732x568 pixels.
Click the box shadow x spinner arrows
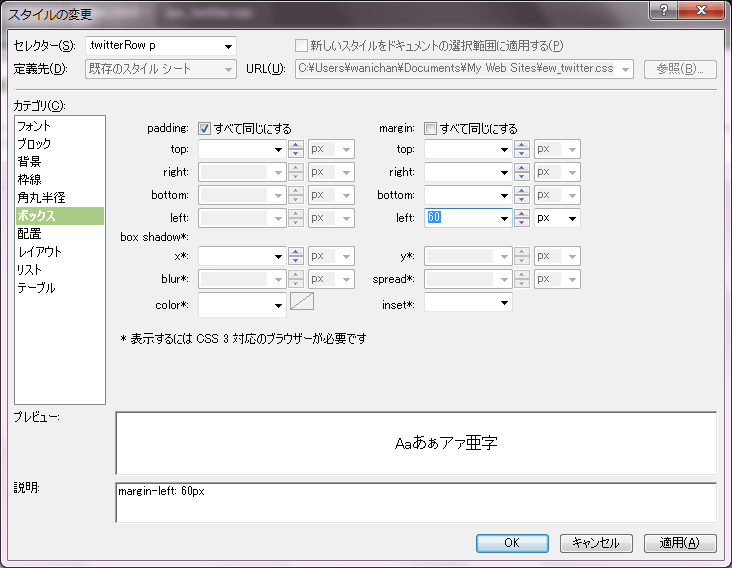tap(296, 256)
